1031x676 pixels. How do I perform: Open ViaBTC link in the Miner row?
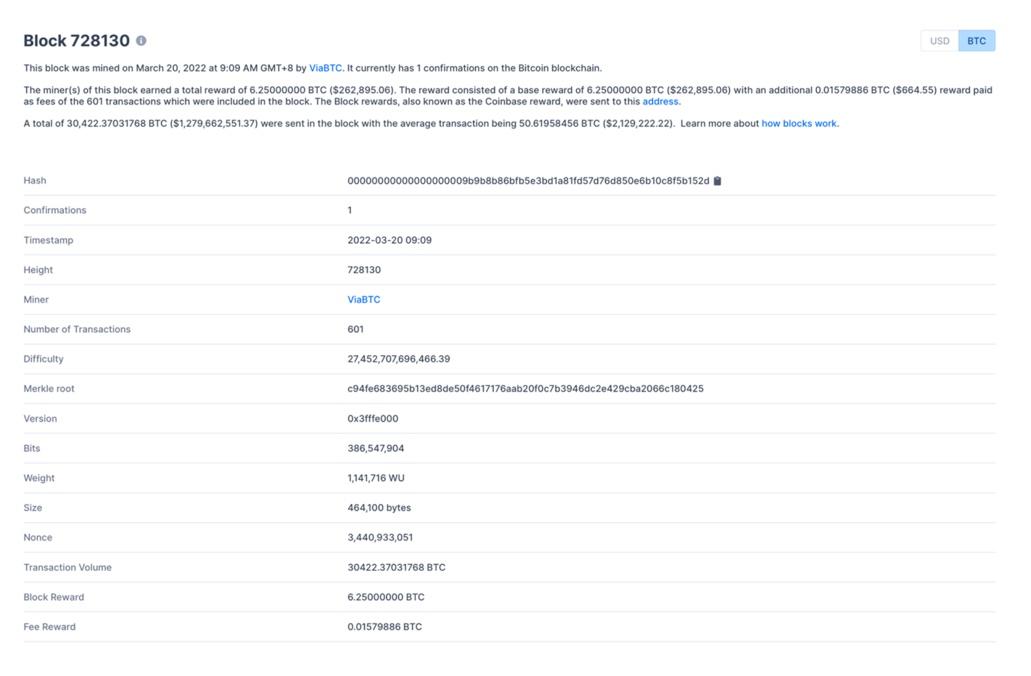click(x=364, y=299)
